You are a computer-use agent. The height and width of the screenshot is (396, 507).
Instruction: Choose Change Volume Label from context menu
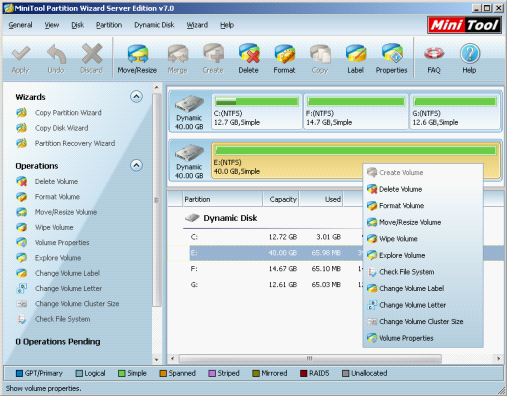[x=423, y=288]
